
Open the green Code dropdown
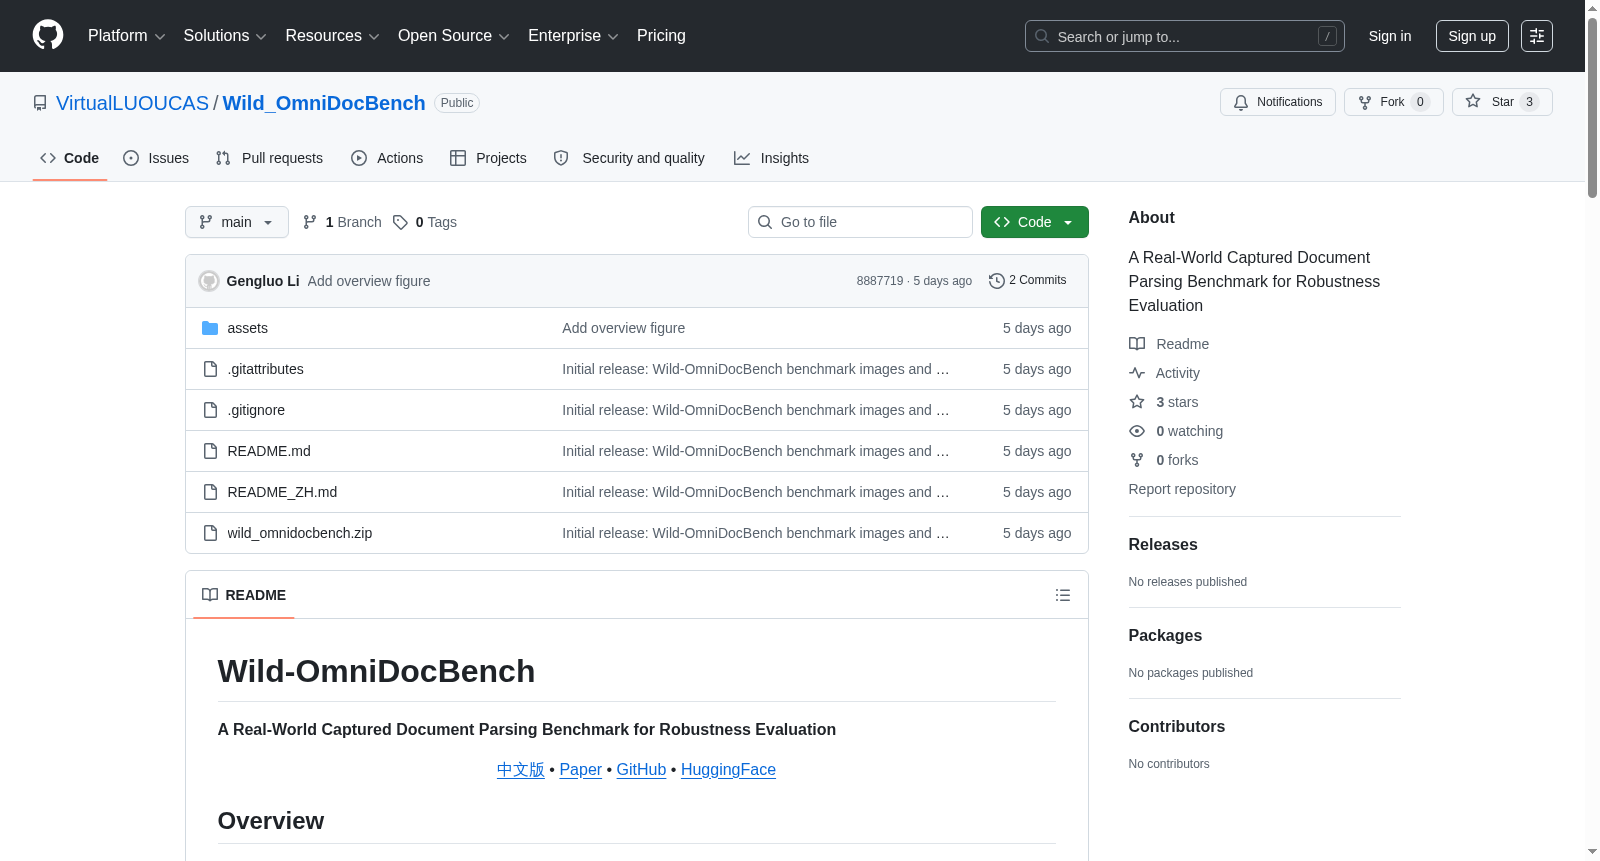tap(1034, 222)
